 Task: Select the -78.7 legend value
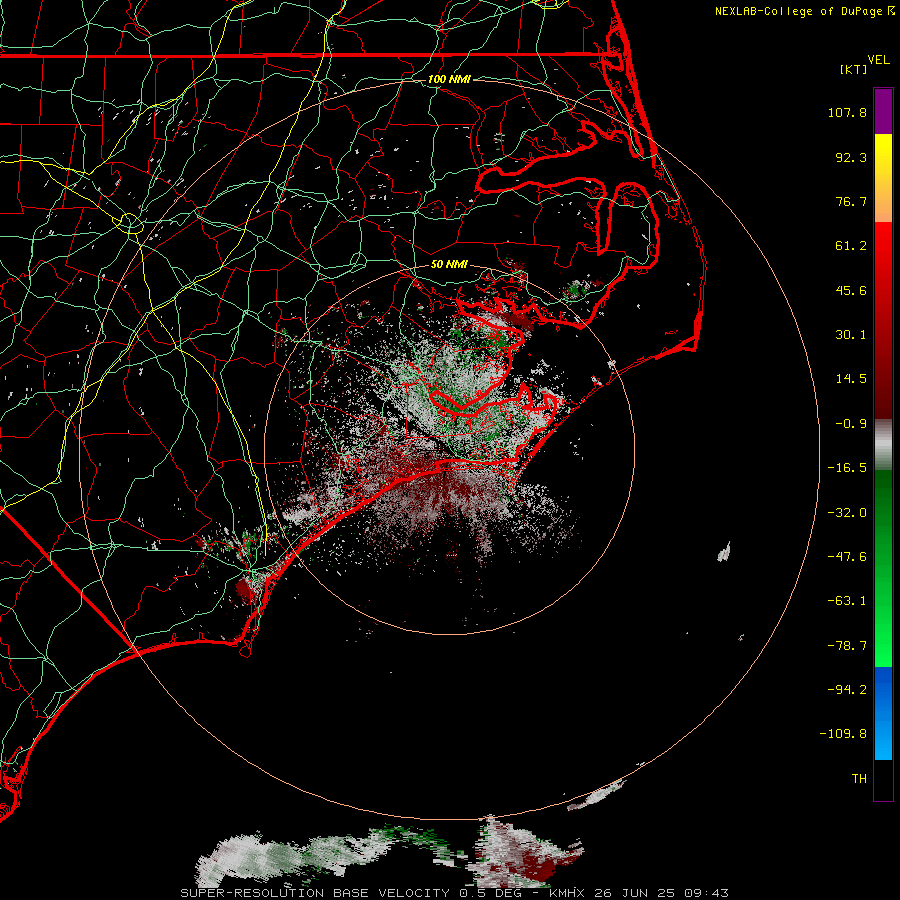click(x=847, y=646)
